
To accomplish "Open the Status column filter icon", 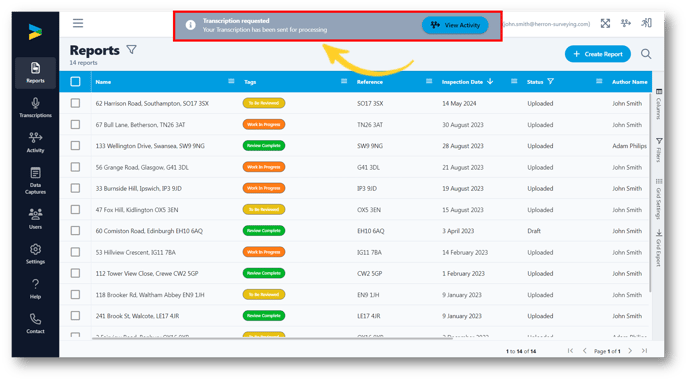I will point(551,82).
